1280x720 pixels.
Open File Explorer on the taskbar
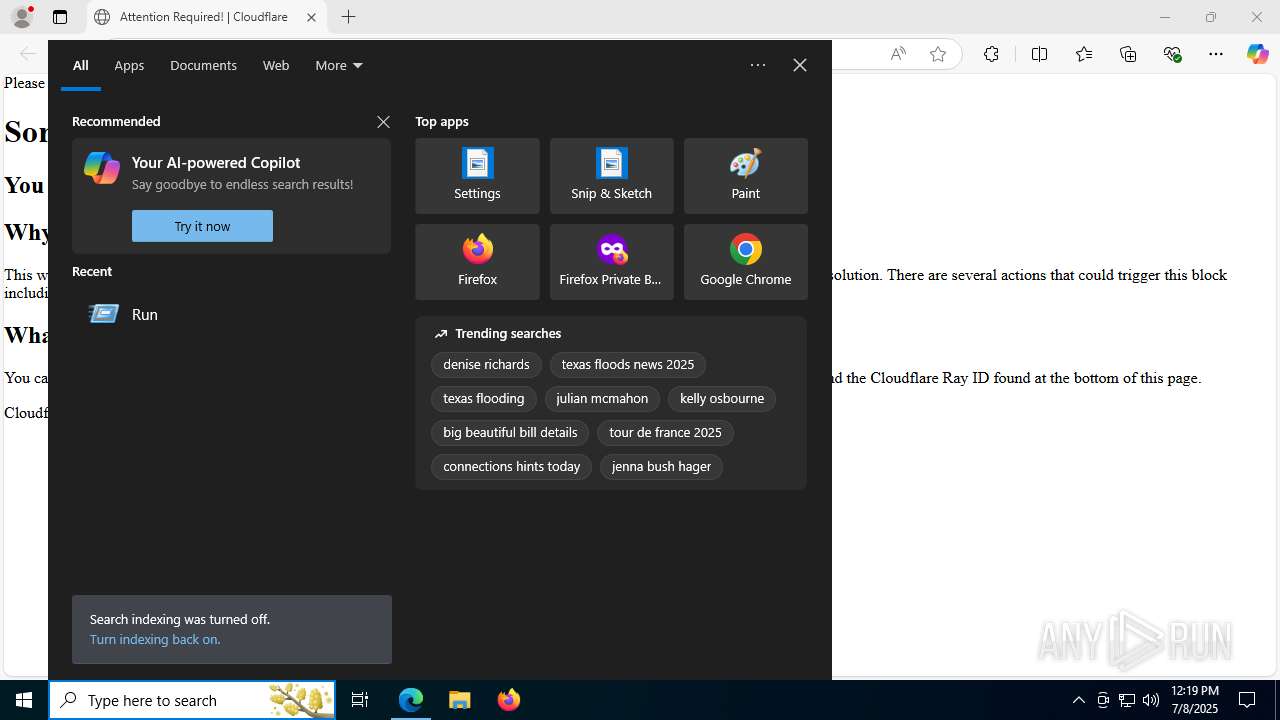tap(460, 700)
